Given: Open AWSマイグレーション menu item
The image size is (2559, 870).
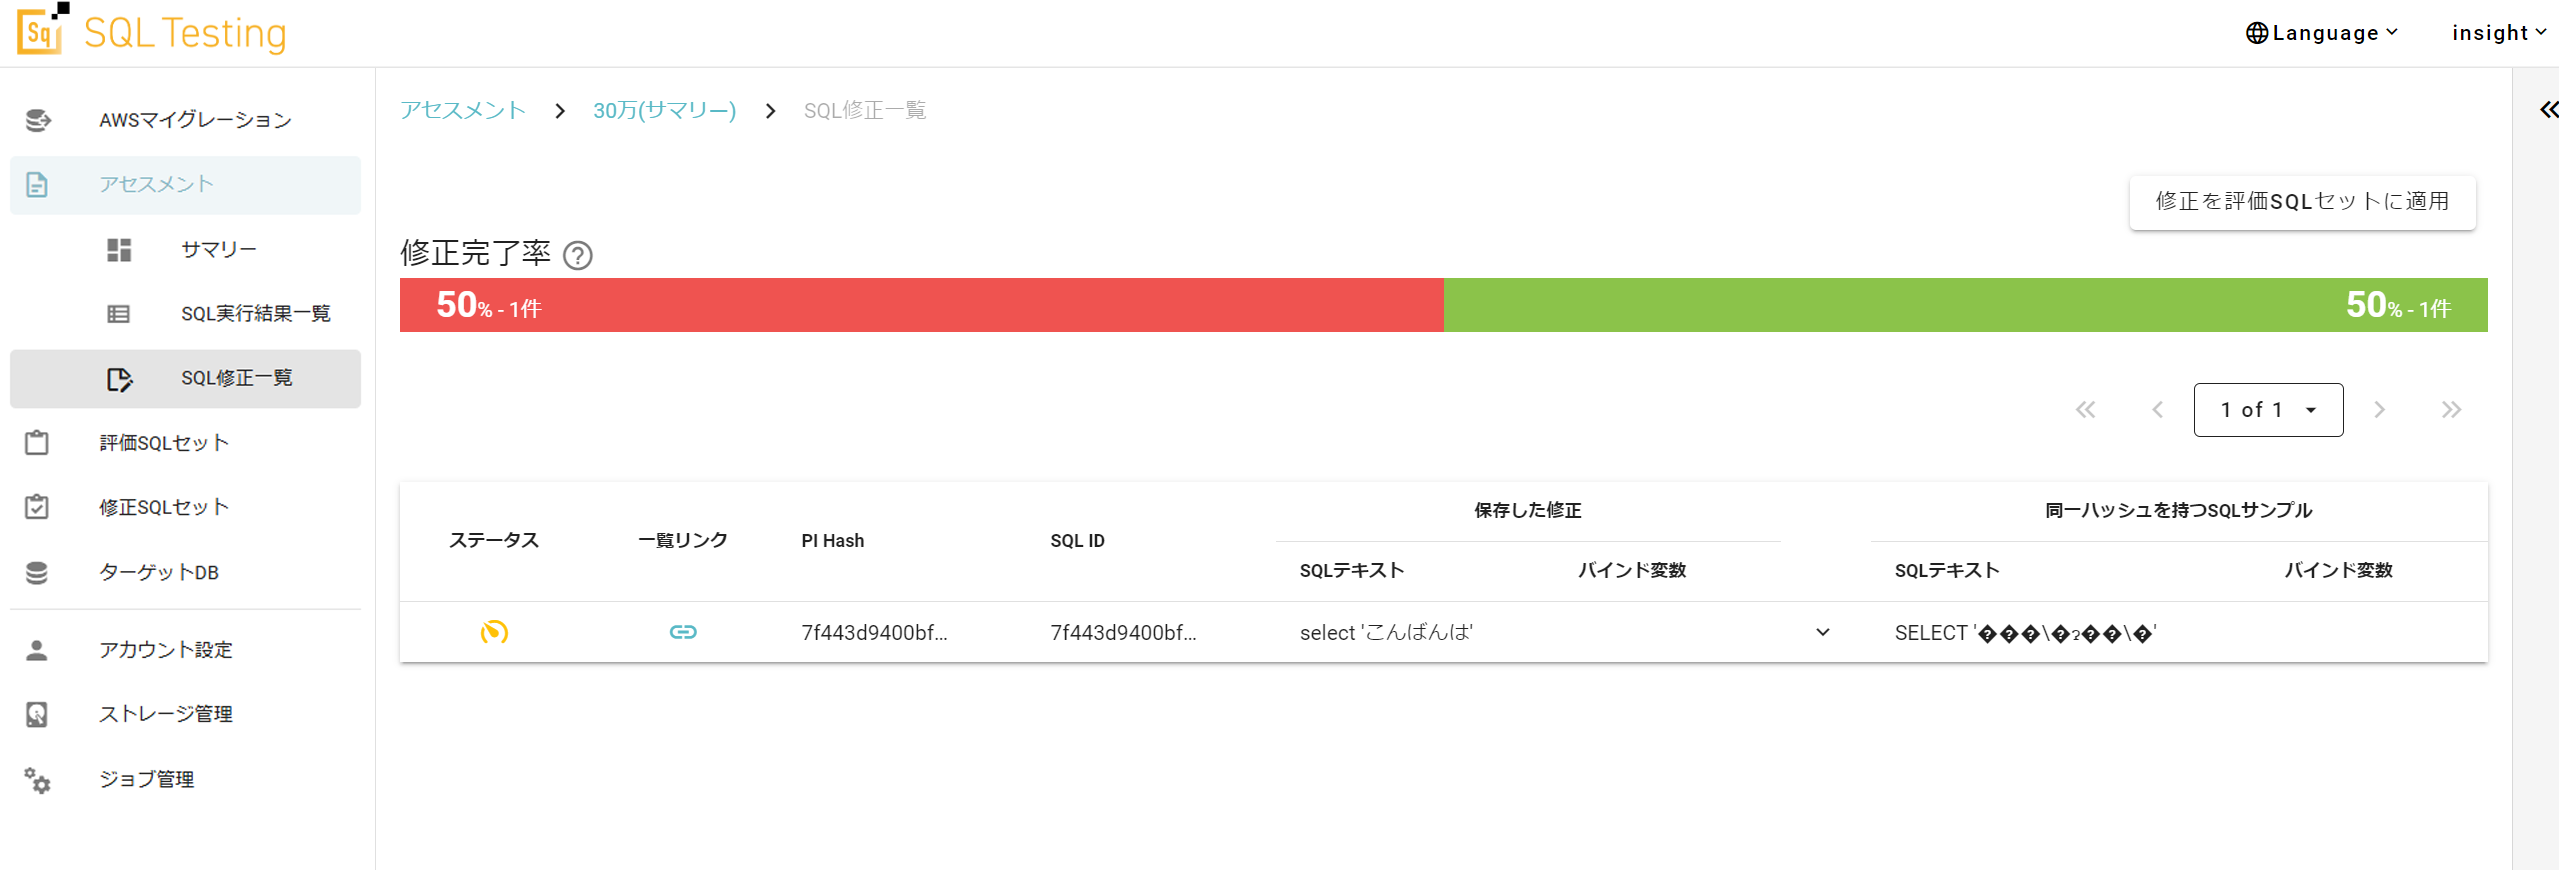Looking at the screenshot, I should pos(185,120).
